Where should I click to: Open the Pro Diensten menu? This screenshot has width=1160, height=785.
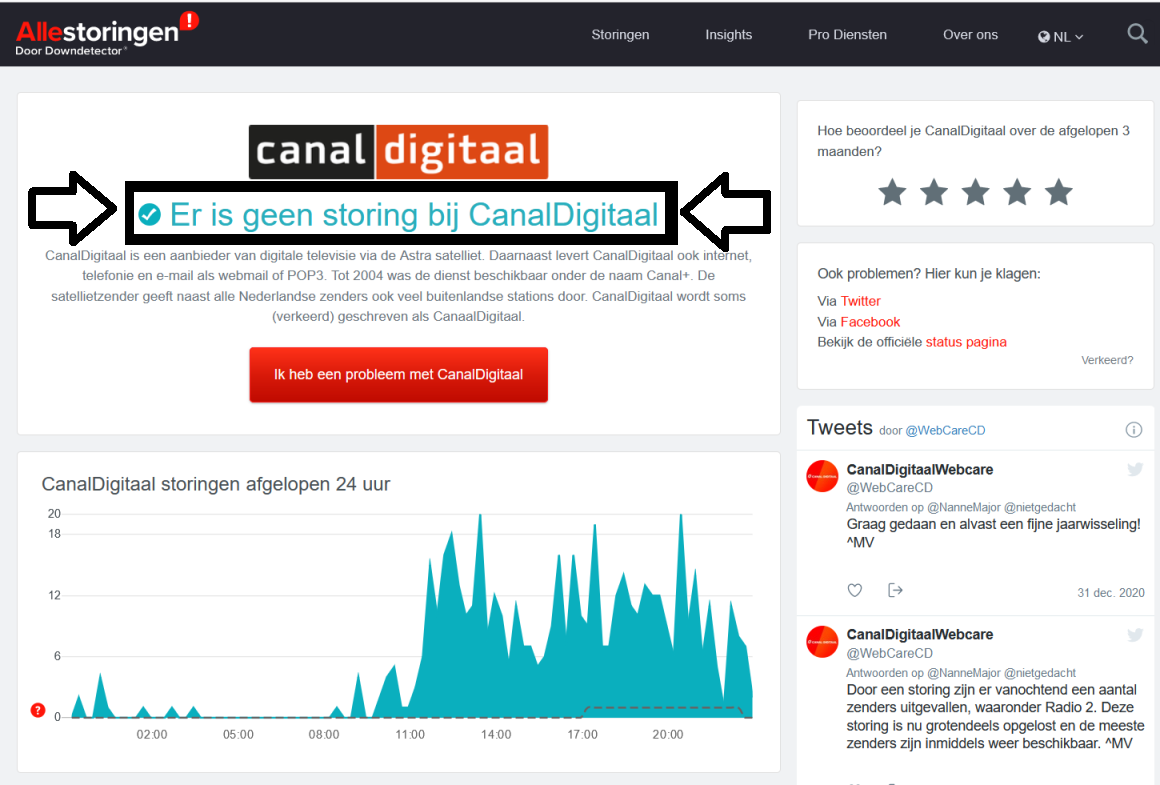847,35
